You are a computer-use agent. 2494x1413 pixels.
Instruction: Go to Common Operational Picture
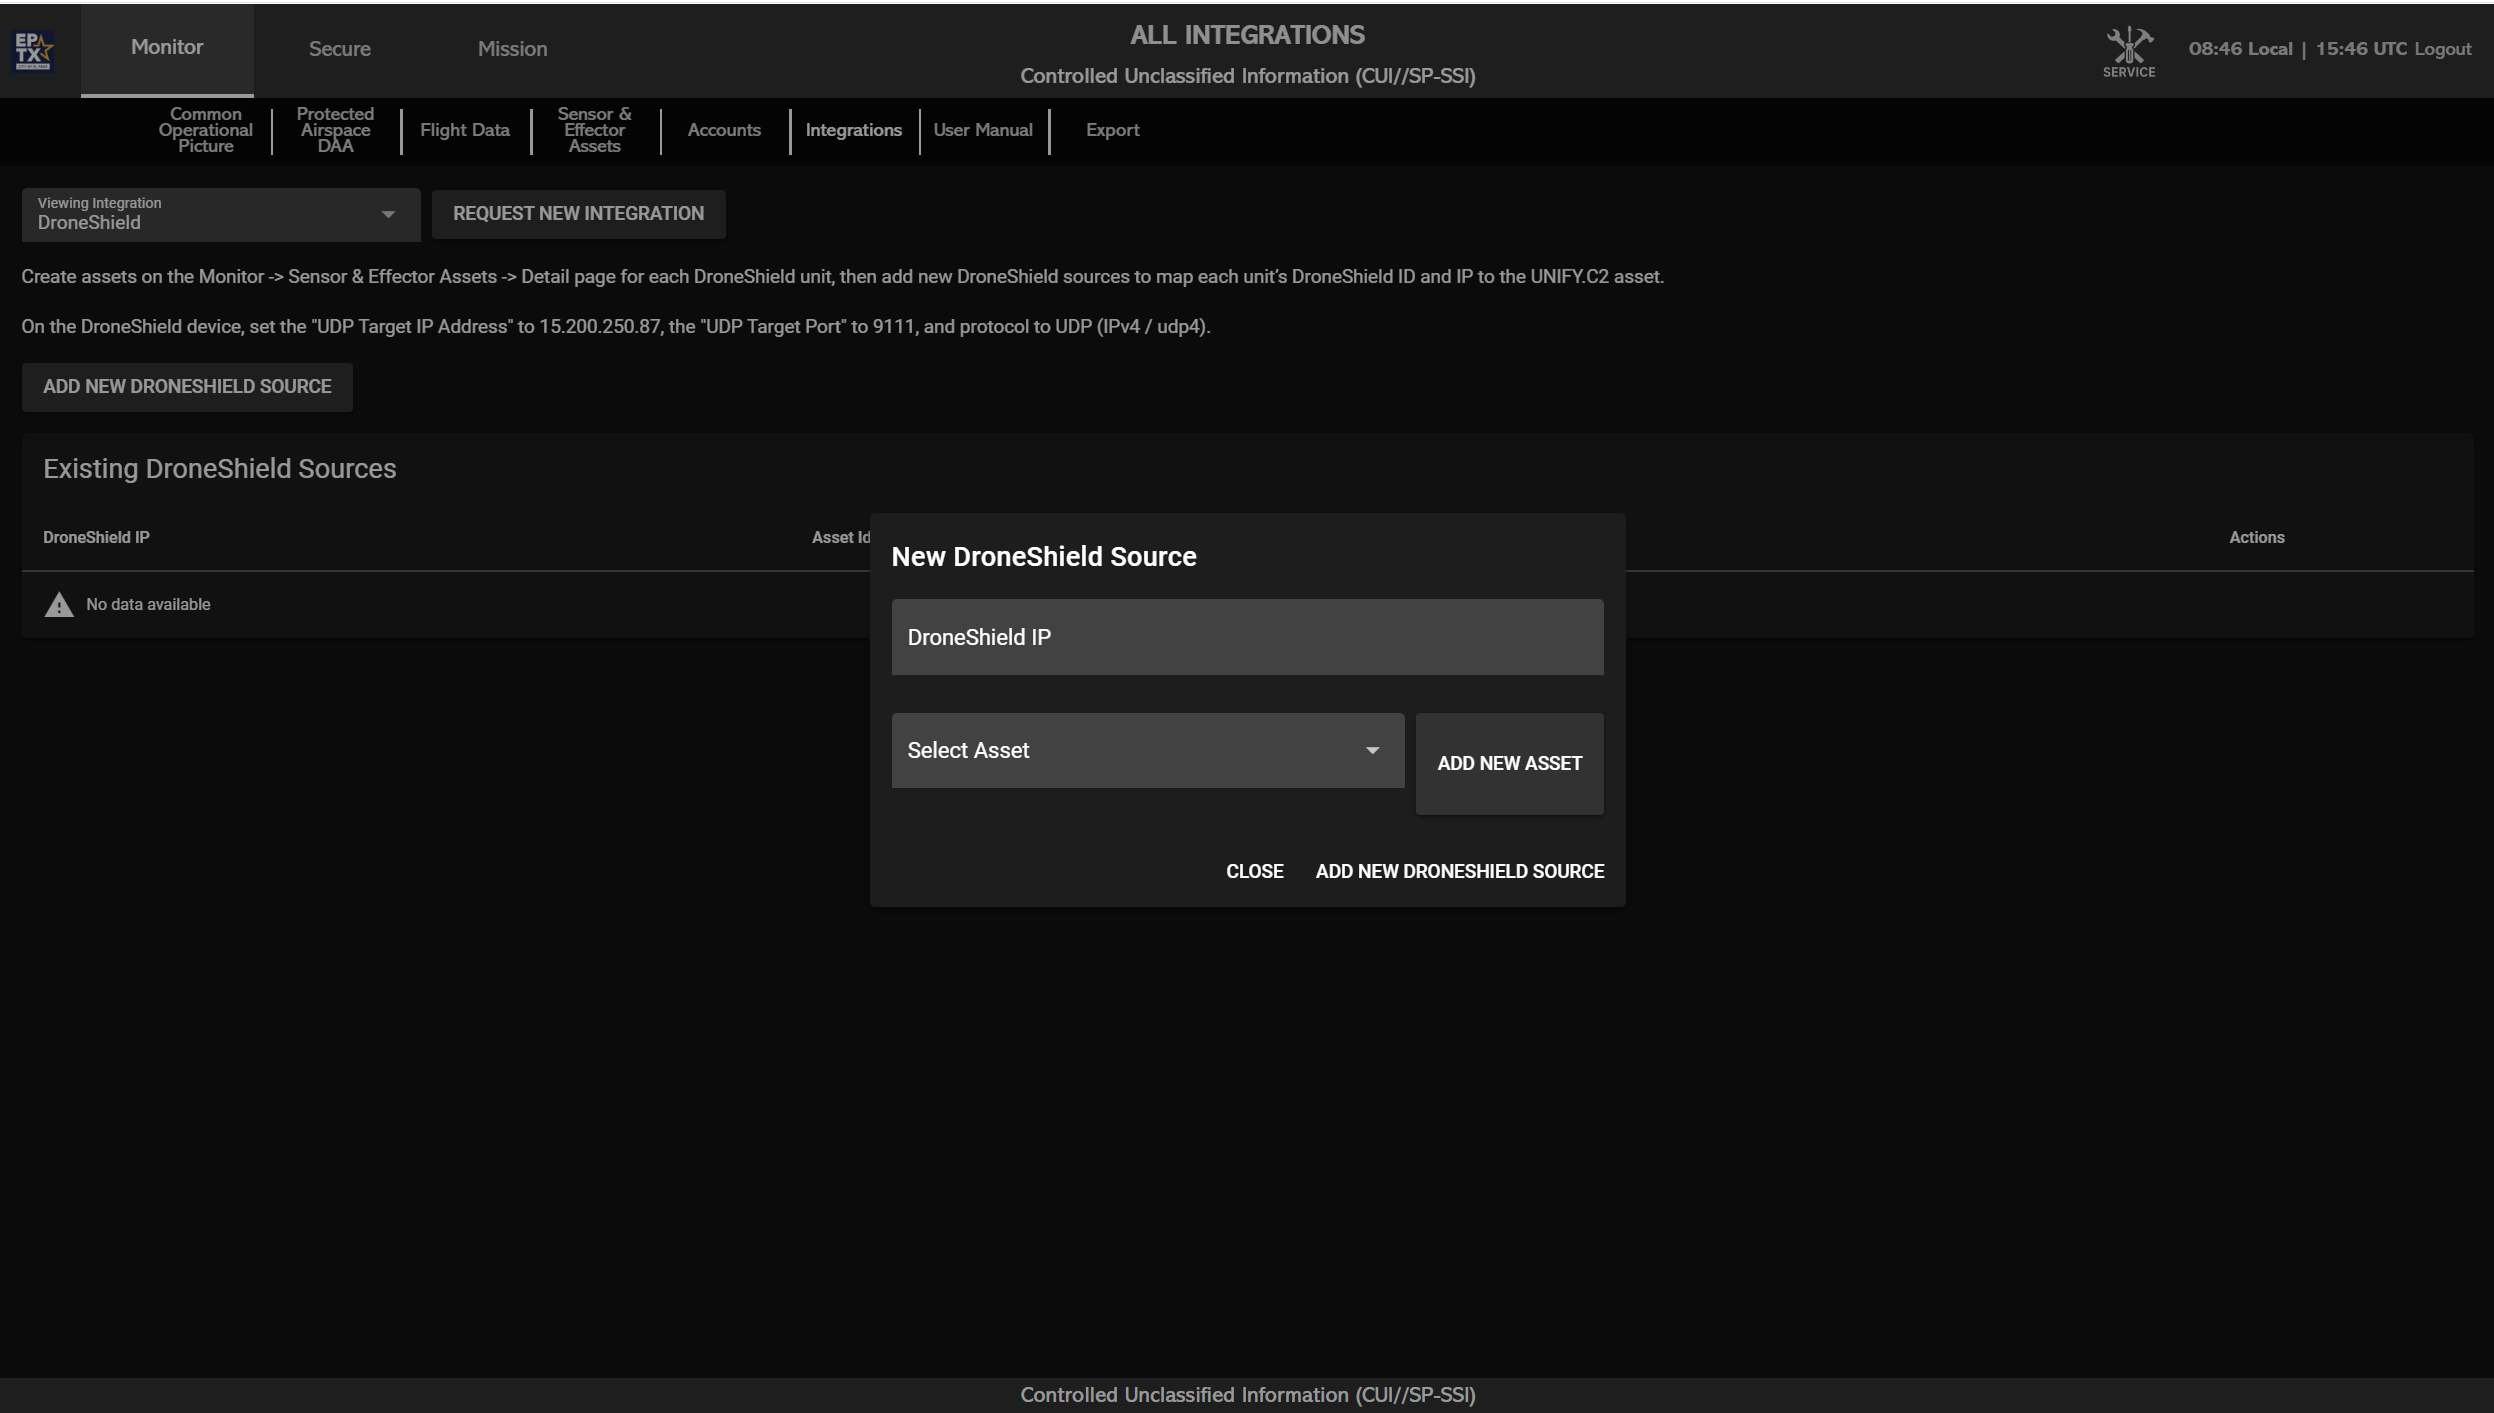click(205, 130)
